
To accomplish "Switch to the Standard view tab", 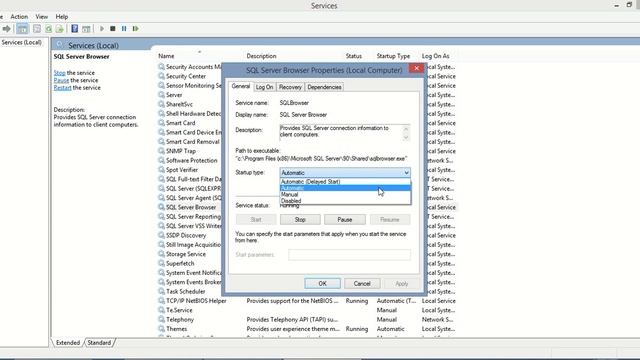I will point(99,342).
